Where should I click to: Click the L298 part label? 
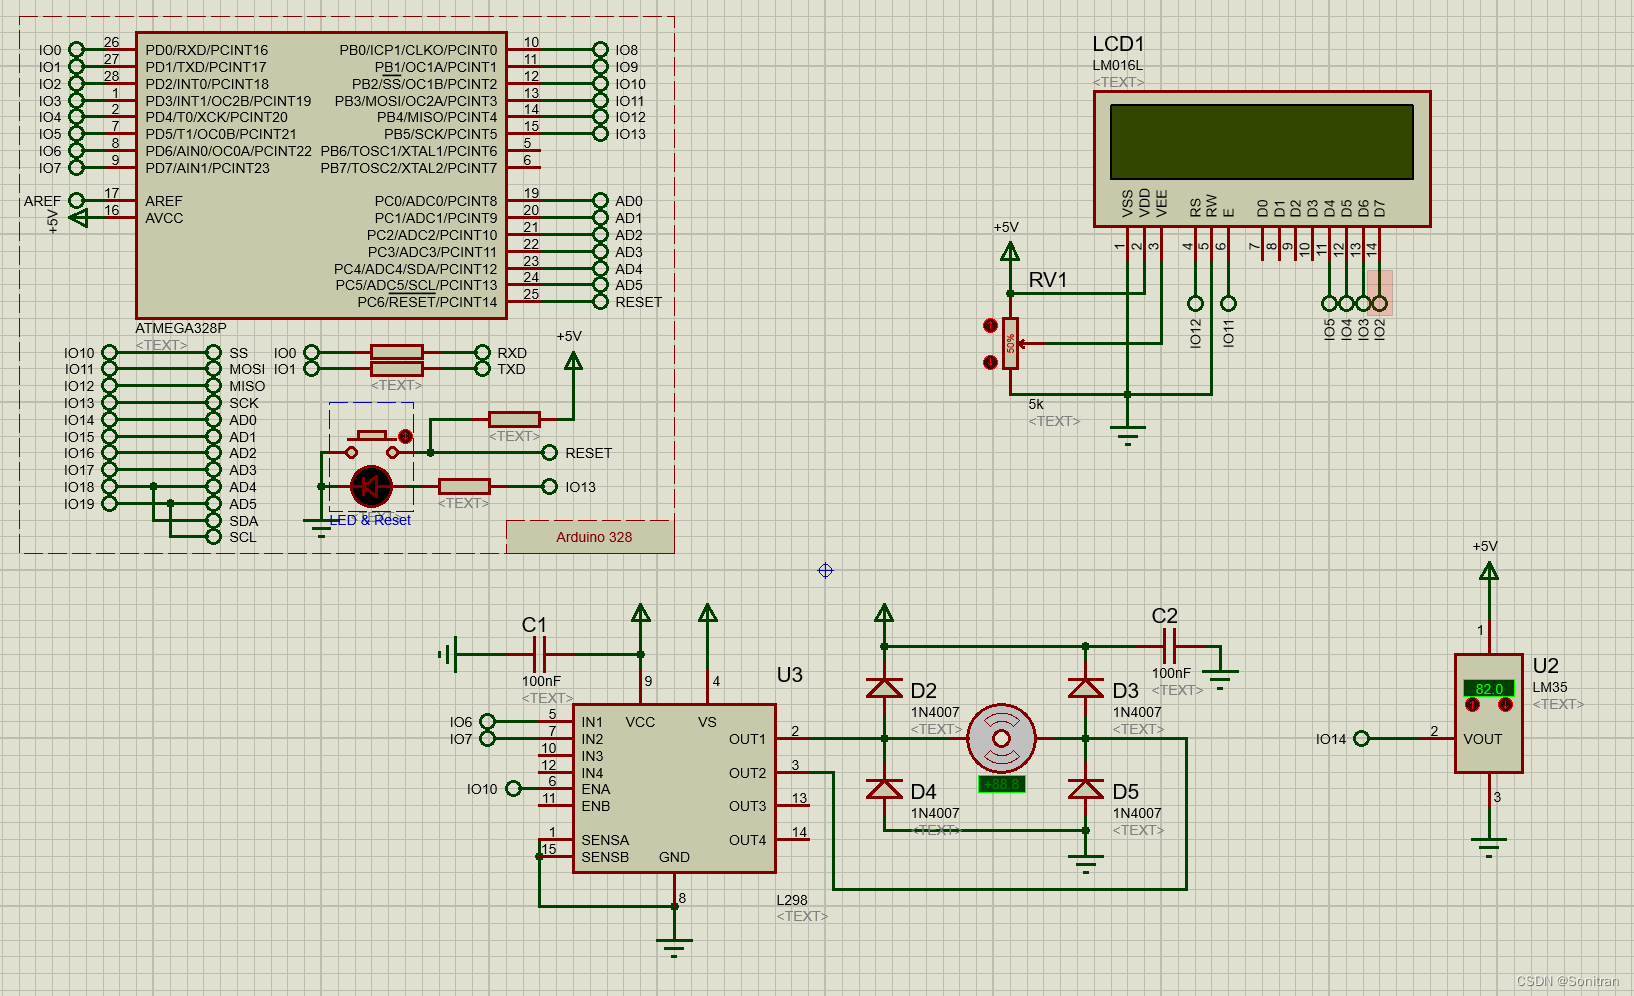tap(792, 900)
